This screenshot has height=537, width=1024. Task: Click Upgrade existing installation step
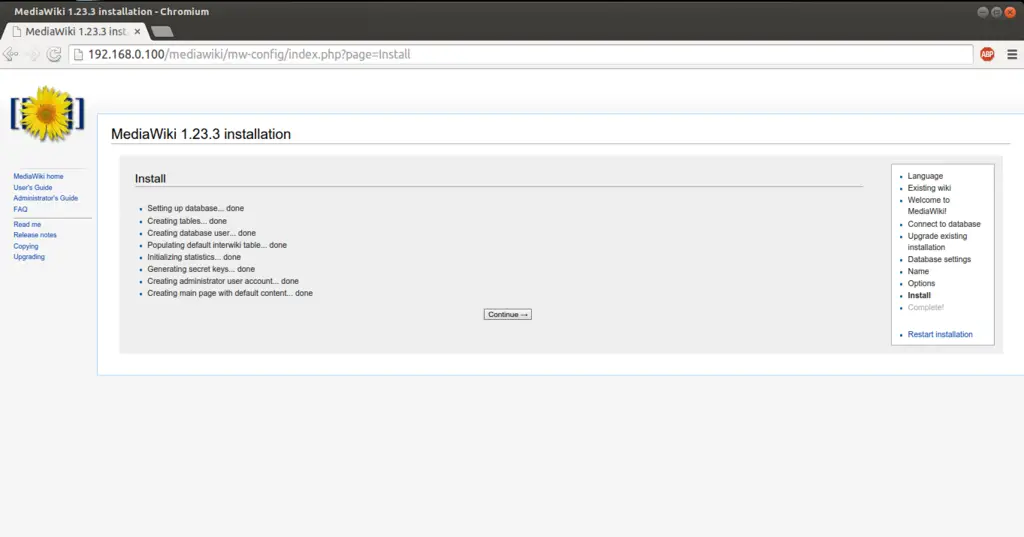[x=937, y=242]
